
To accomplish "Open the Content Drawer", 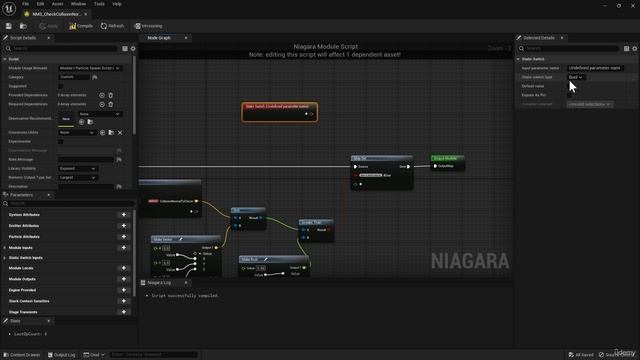I will [x=22, y=355].
